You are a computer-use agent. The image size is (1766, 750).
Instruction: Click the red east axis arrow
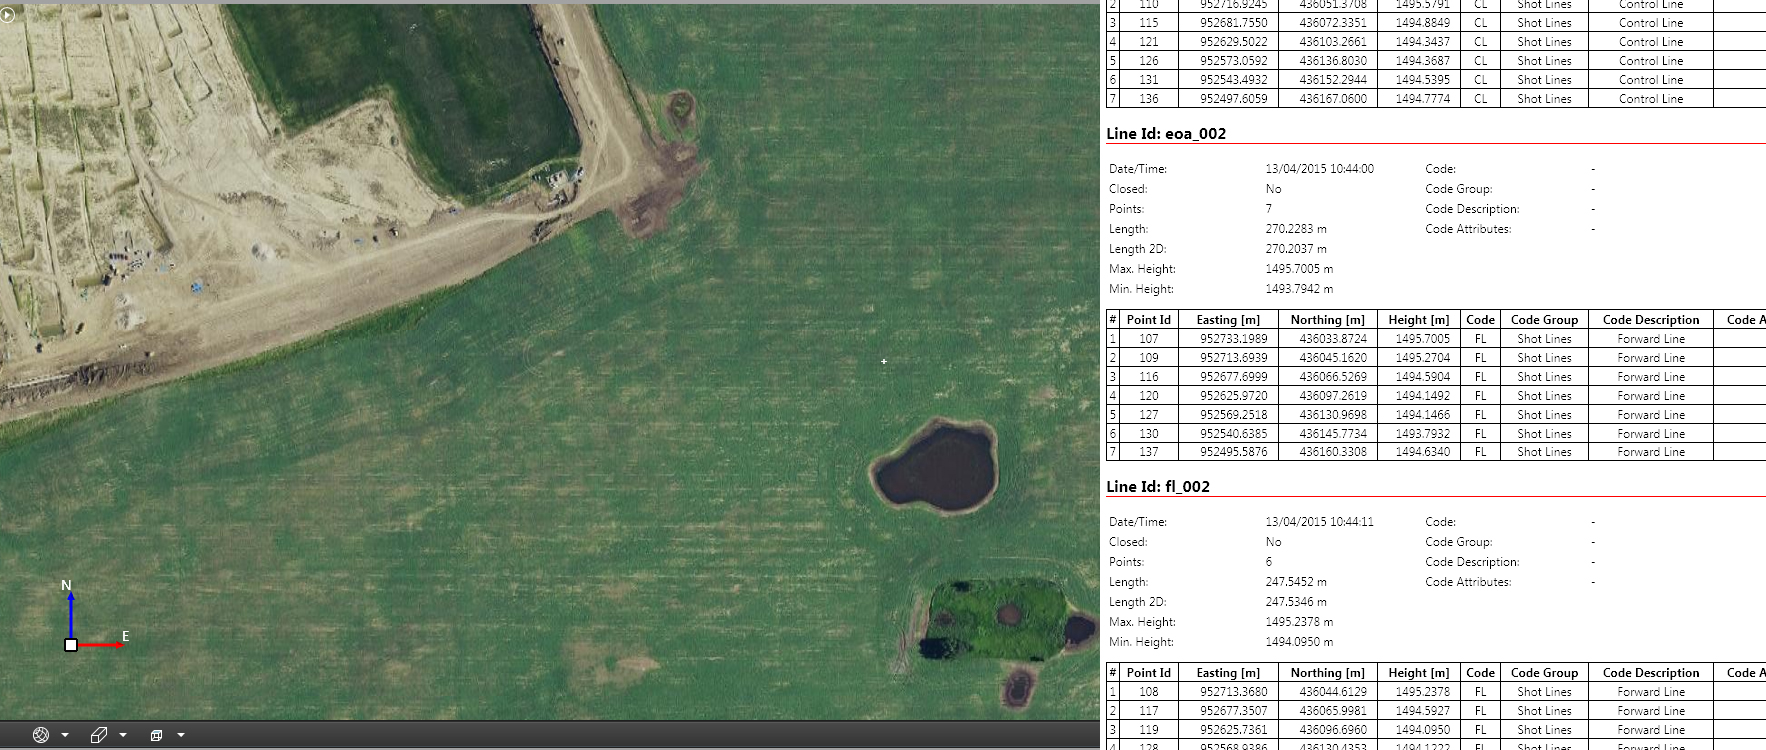[x=102, y=645]
